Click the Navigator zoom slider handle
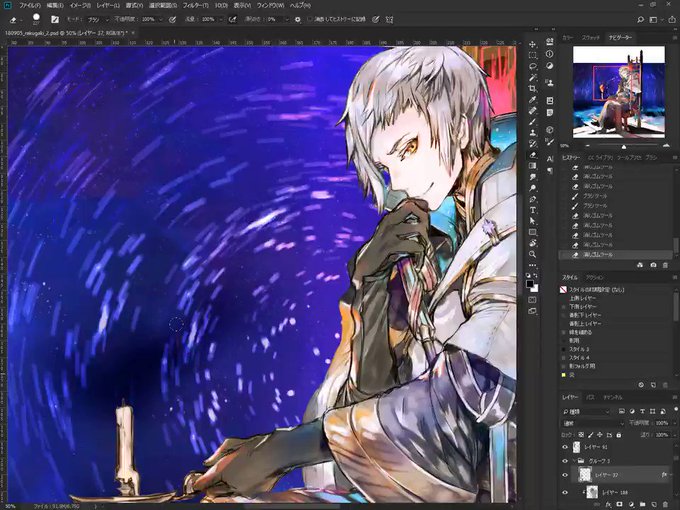680x510 pixels. point(624,146)
